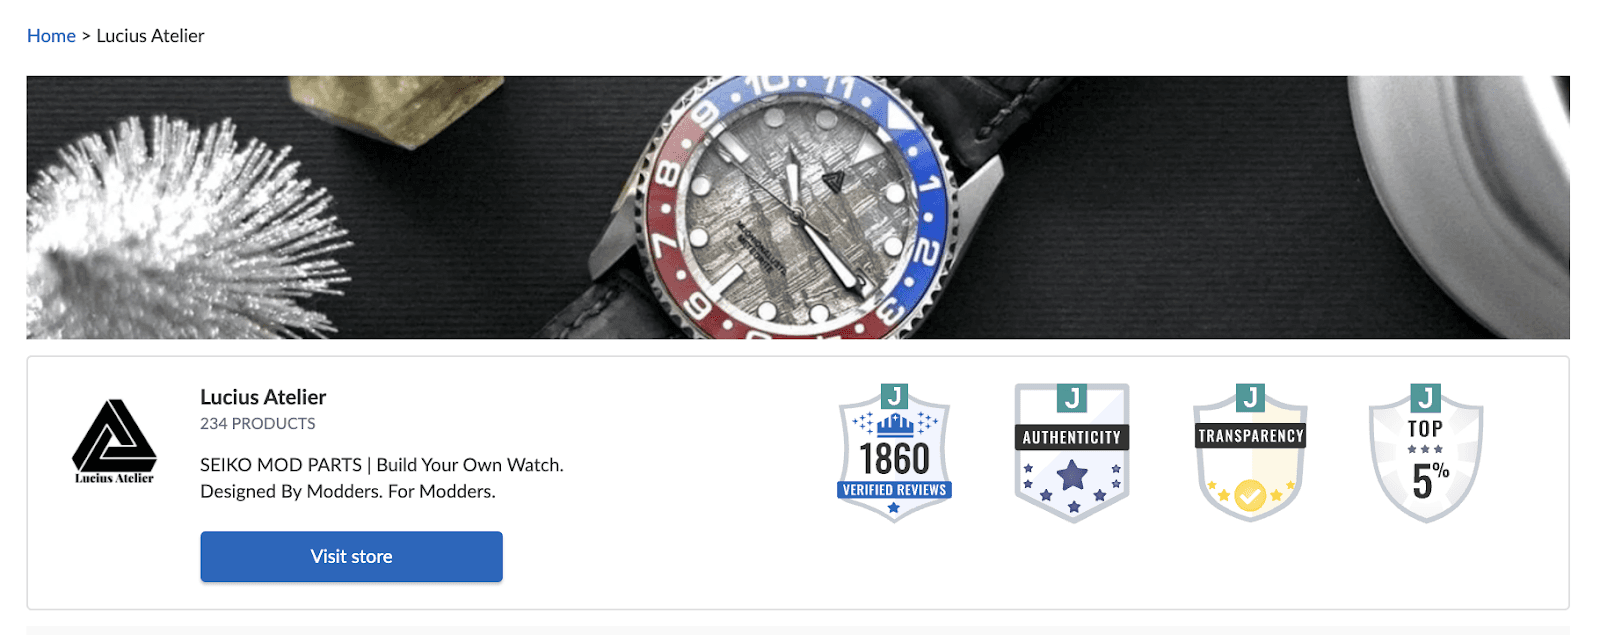Select the Transparency shield badge

click(x=1250, y=452)
